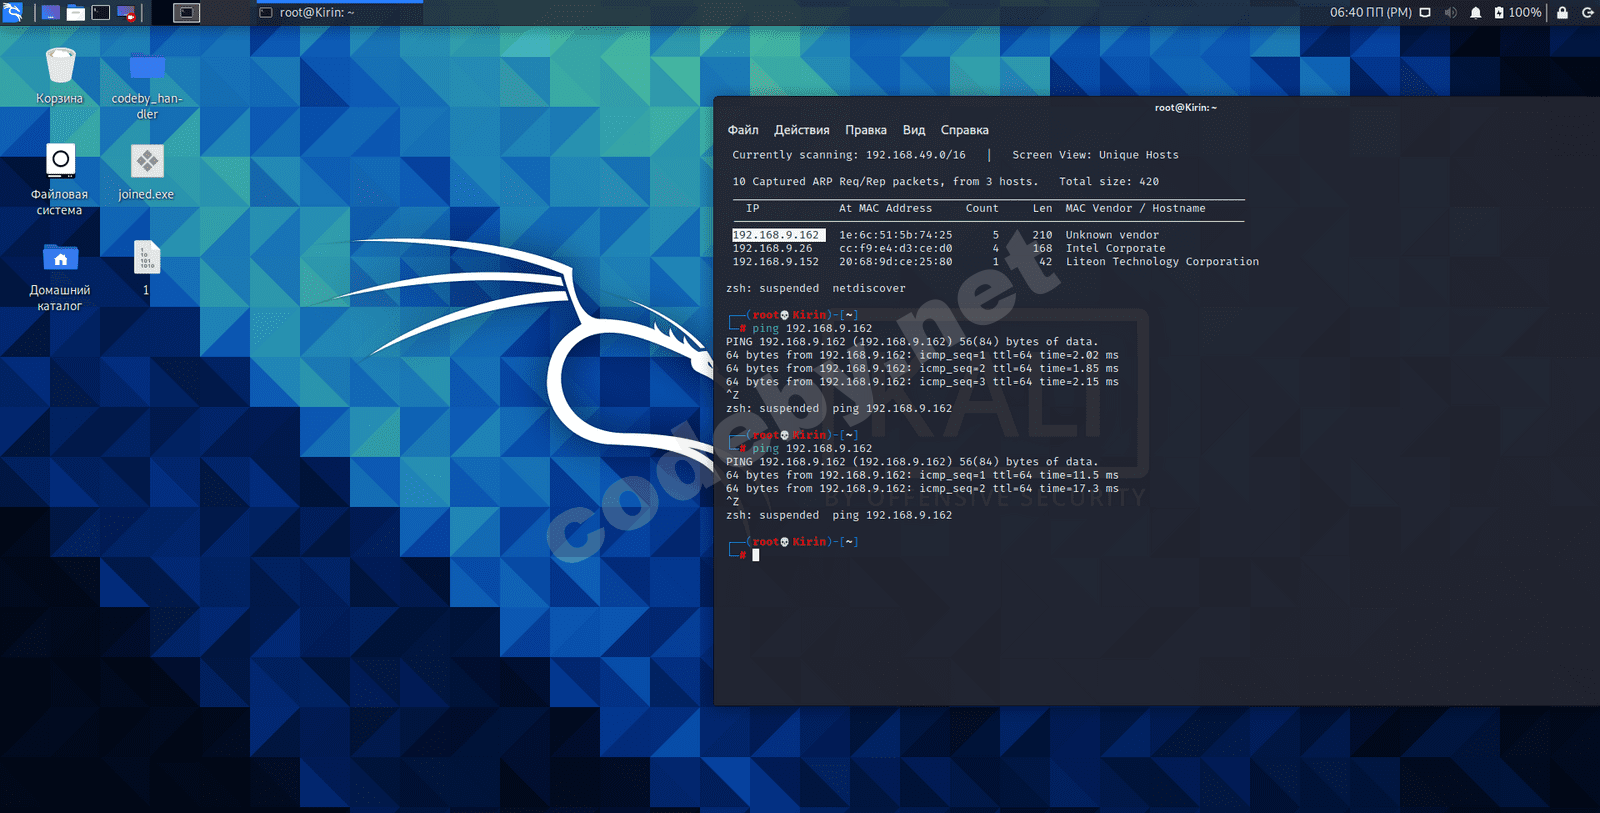1600x813 pixels.
Task: Open file manager from top panel
Action: (76, 13)
